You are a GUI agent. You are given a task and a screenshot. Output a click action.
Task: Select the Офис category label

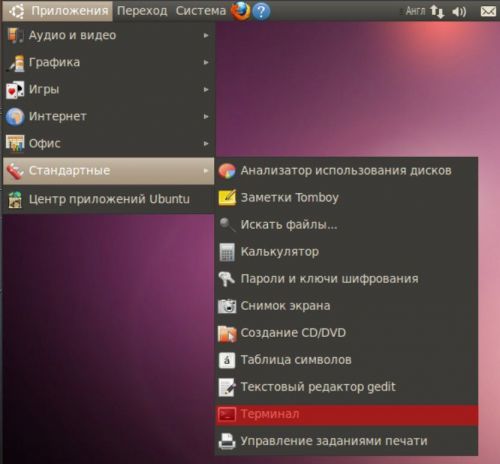(x=45, y=144)
